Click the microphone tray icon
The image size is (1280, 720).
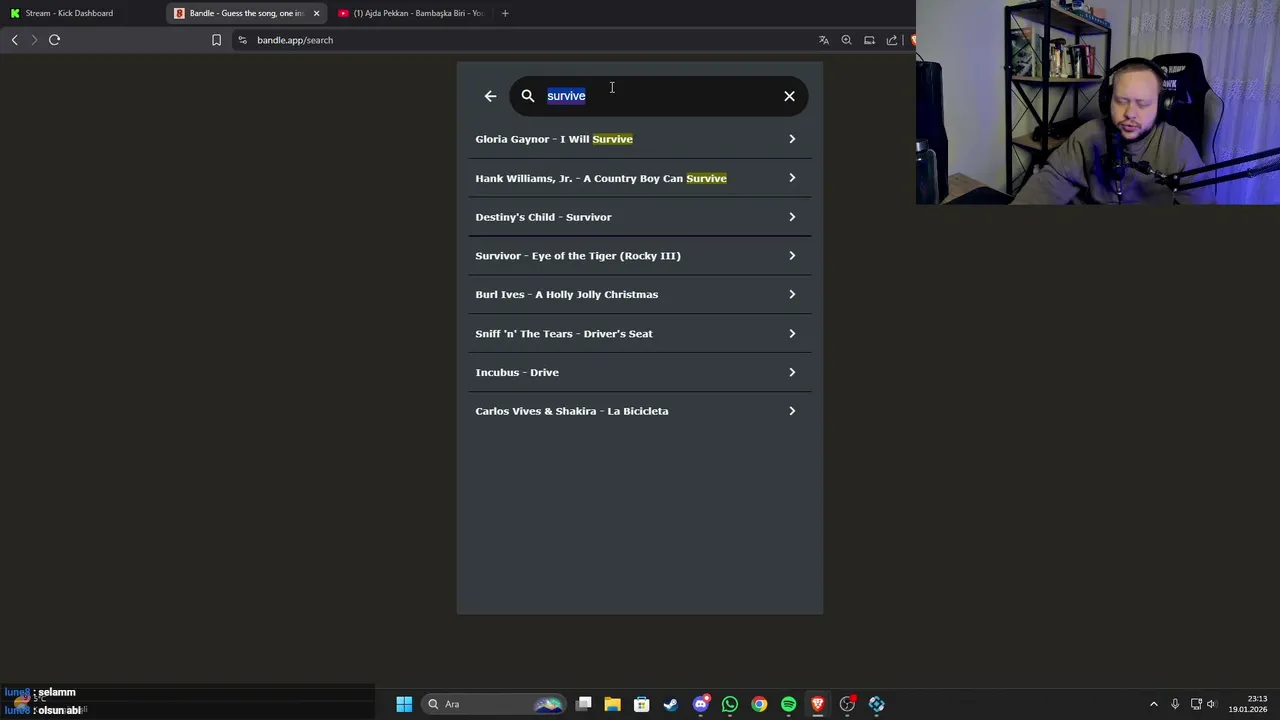pyautogui.click(x=1175, y=704)
